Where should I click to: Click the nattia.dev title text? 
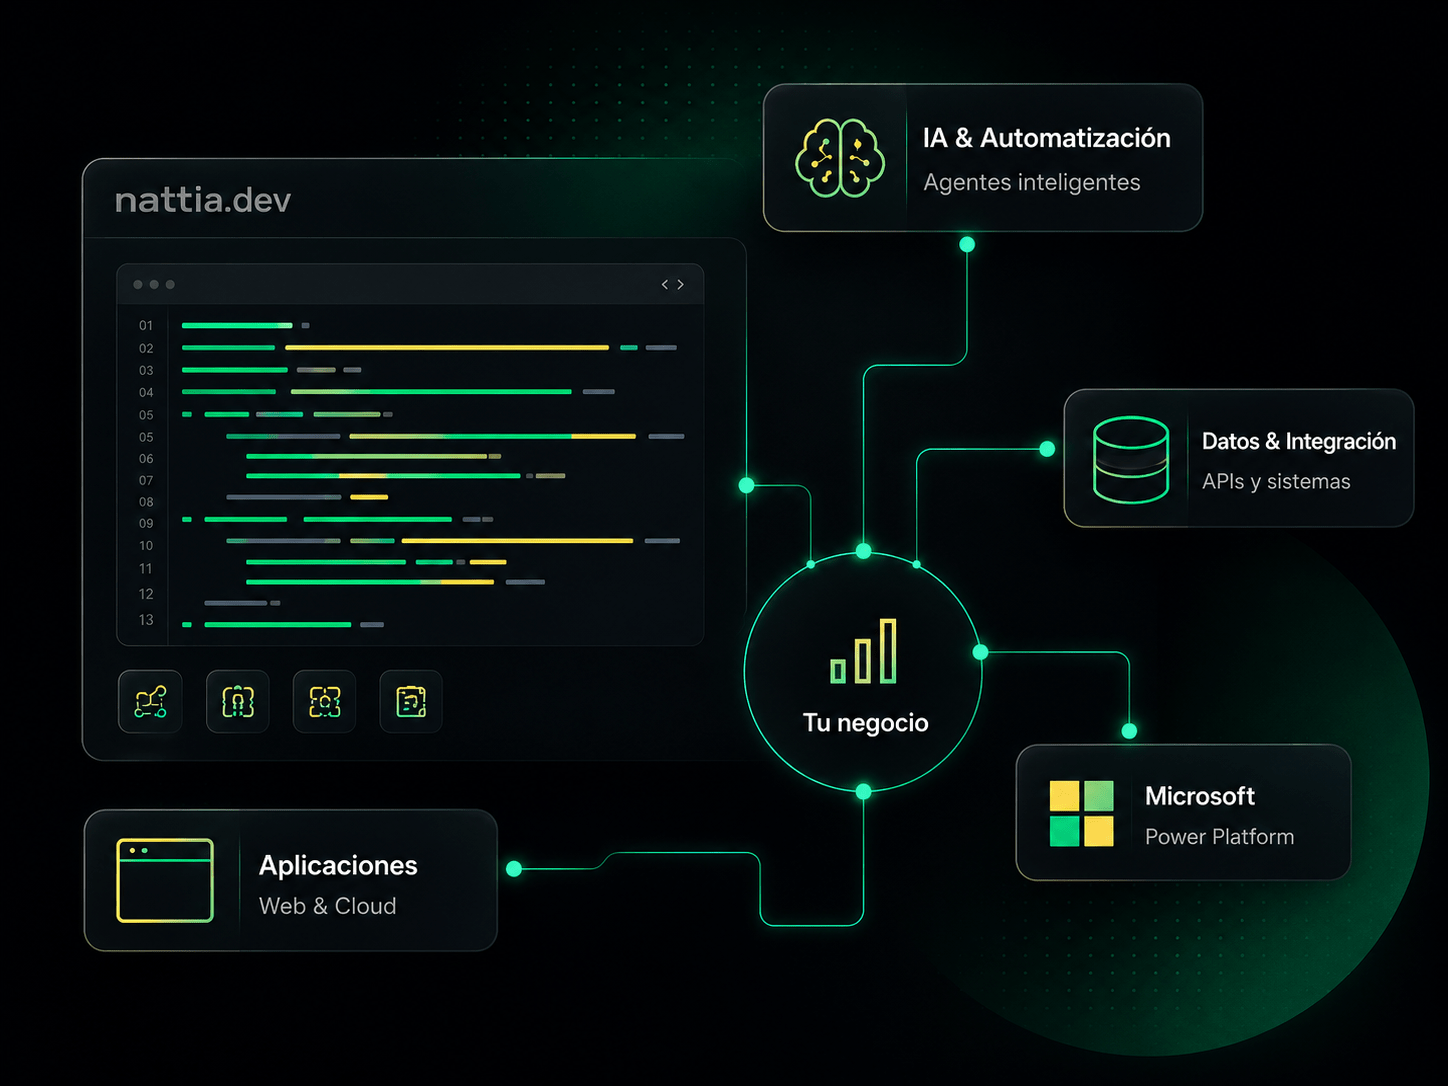(203, 200)
